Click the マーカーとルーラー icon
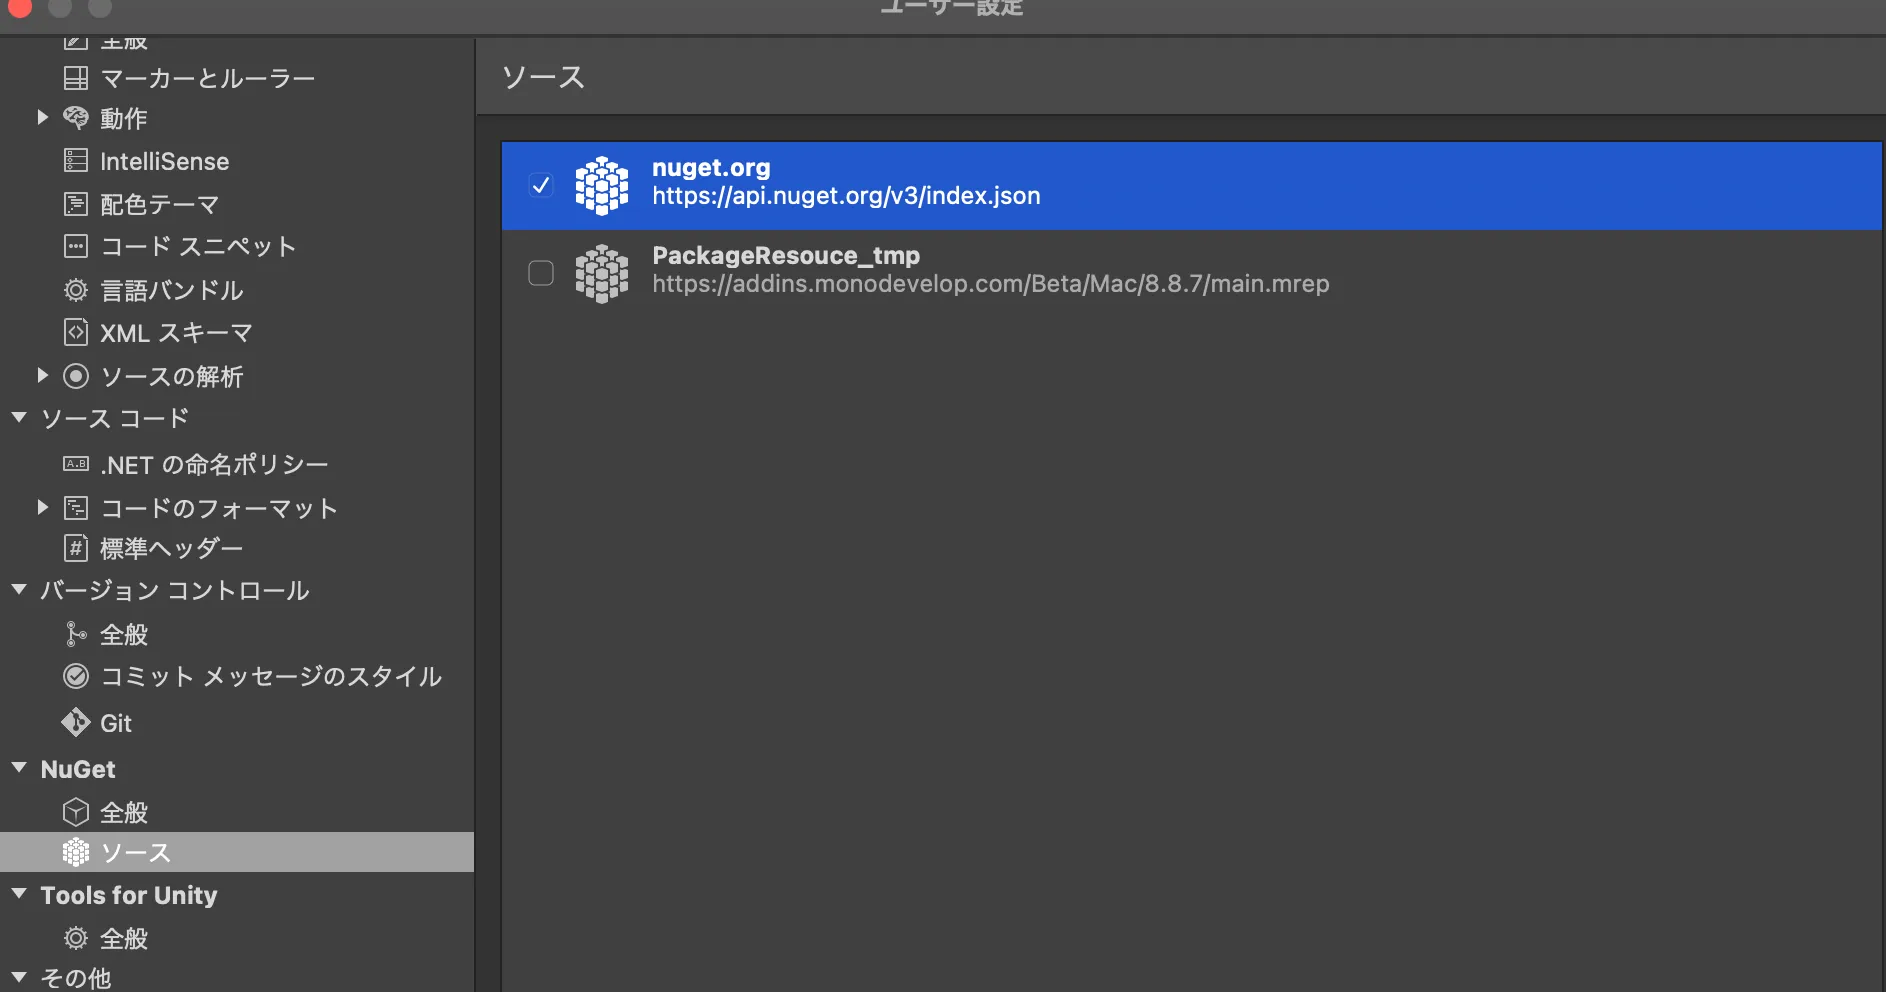Screen dimensions: 1886x992 coord(76,77)
